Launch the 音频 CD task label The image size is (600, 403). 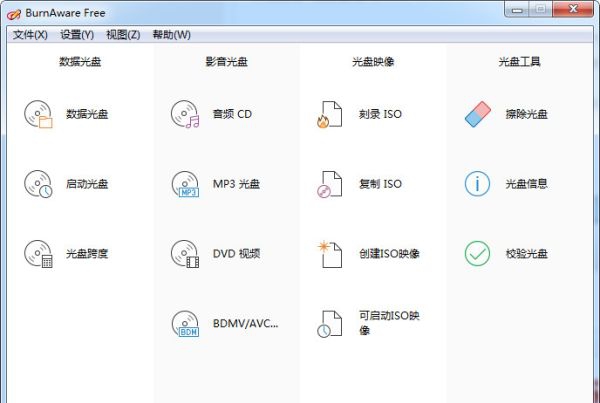tap(232, 114)
